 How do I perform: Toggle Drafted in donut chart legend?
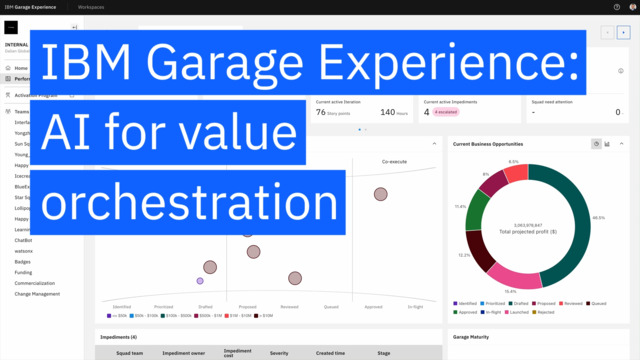click(x=518, y=303)
